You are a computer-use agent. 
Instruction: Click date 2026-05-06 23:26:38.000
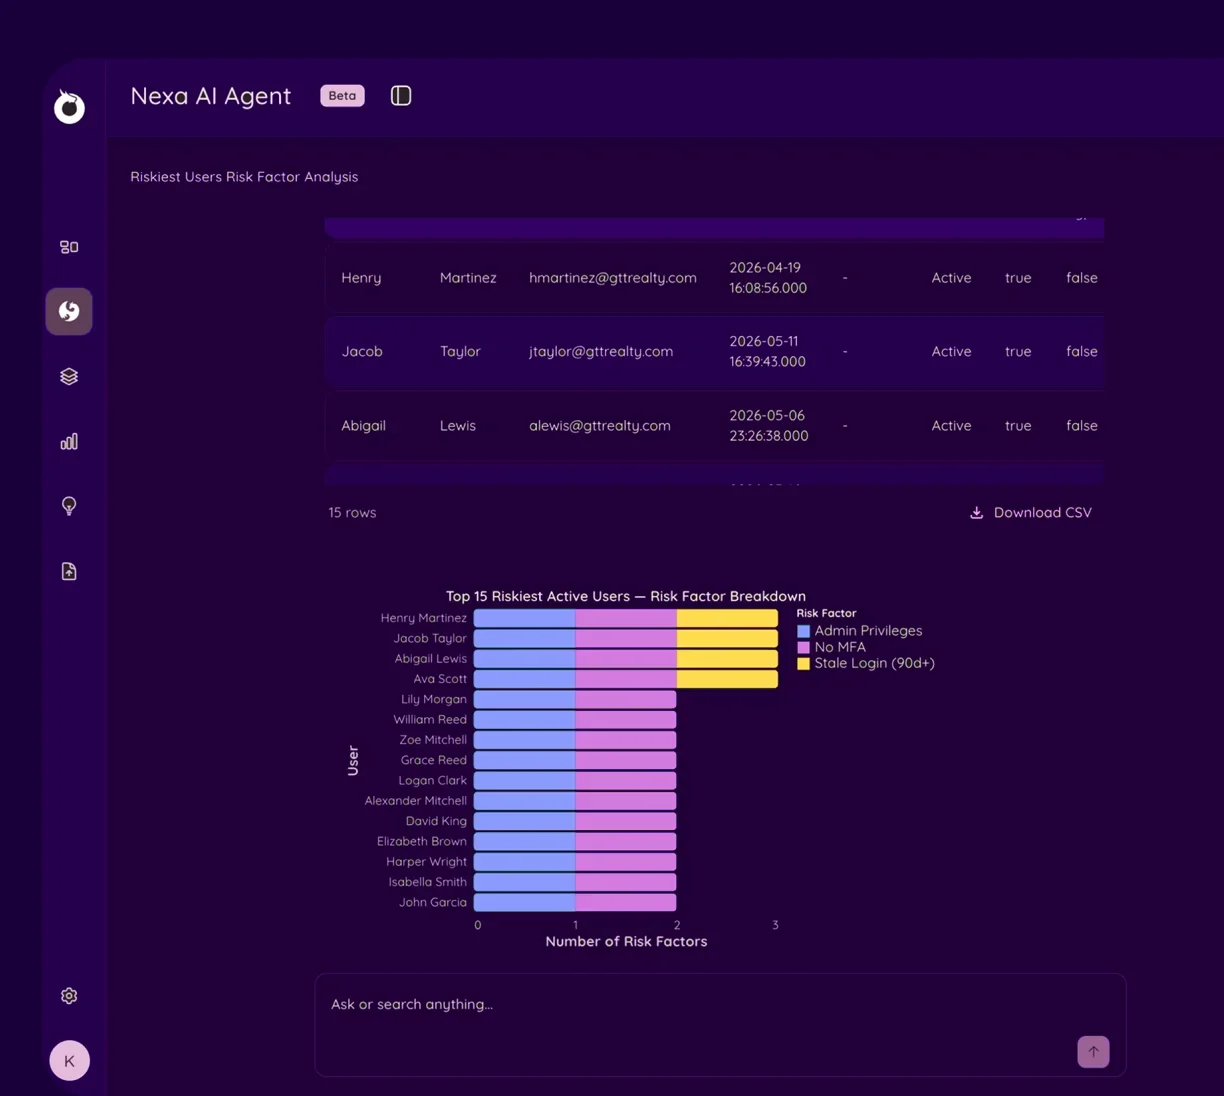pos(768,426)
